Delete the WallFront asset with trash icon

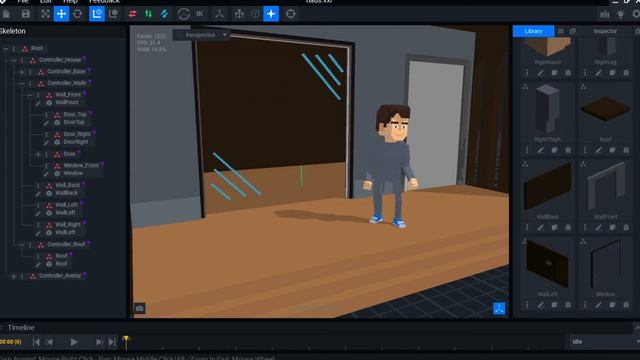pyautogui.click(x=626, y=227)
